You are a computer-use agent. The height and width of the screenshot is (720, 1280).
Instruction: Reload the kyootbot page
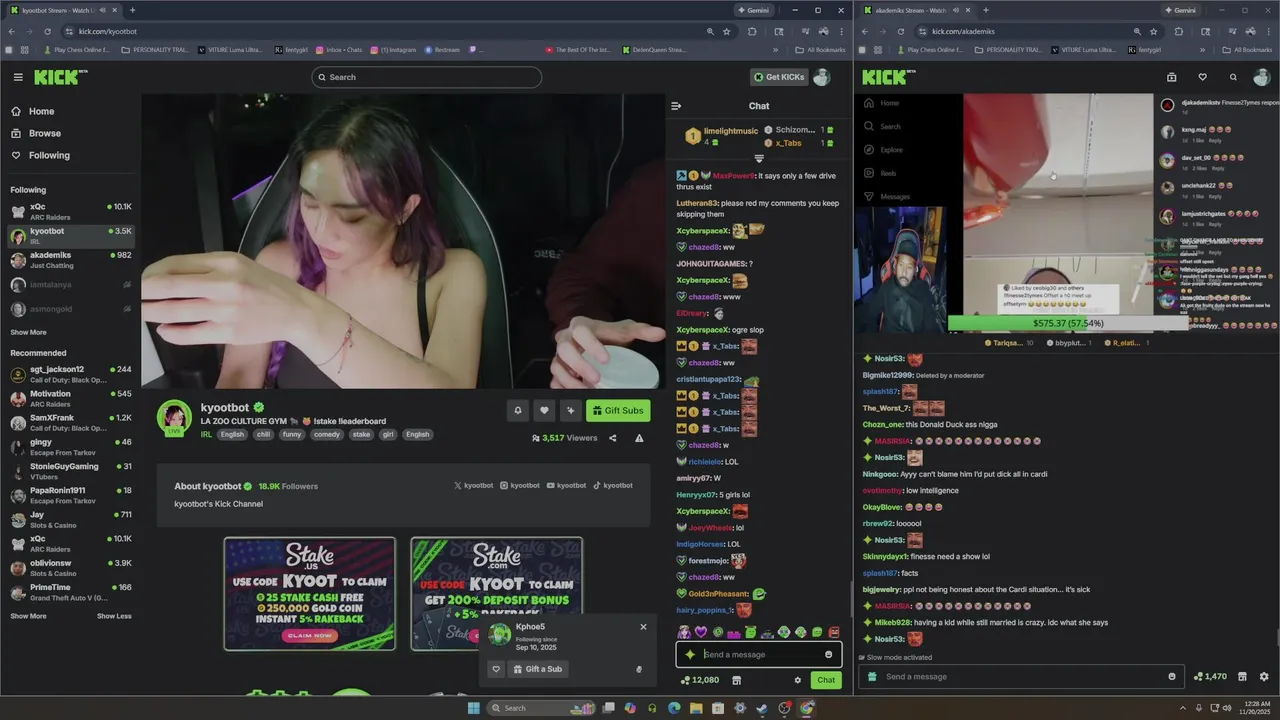(x=45, y=31)
